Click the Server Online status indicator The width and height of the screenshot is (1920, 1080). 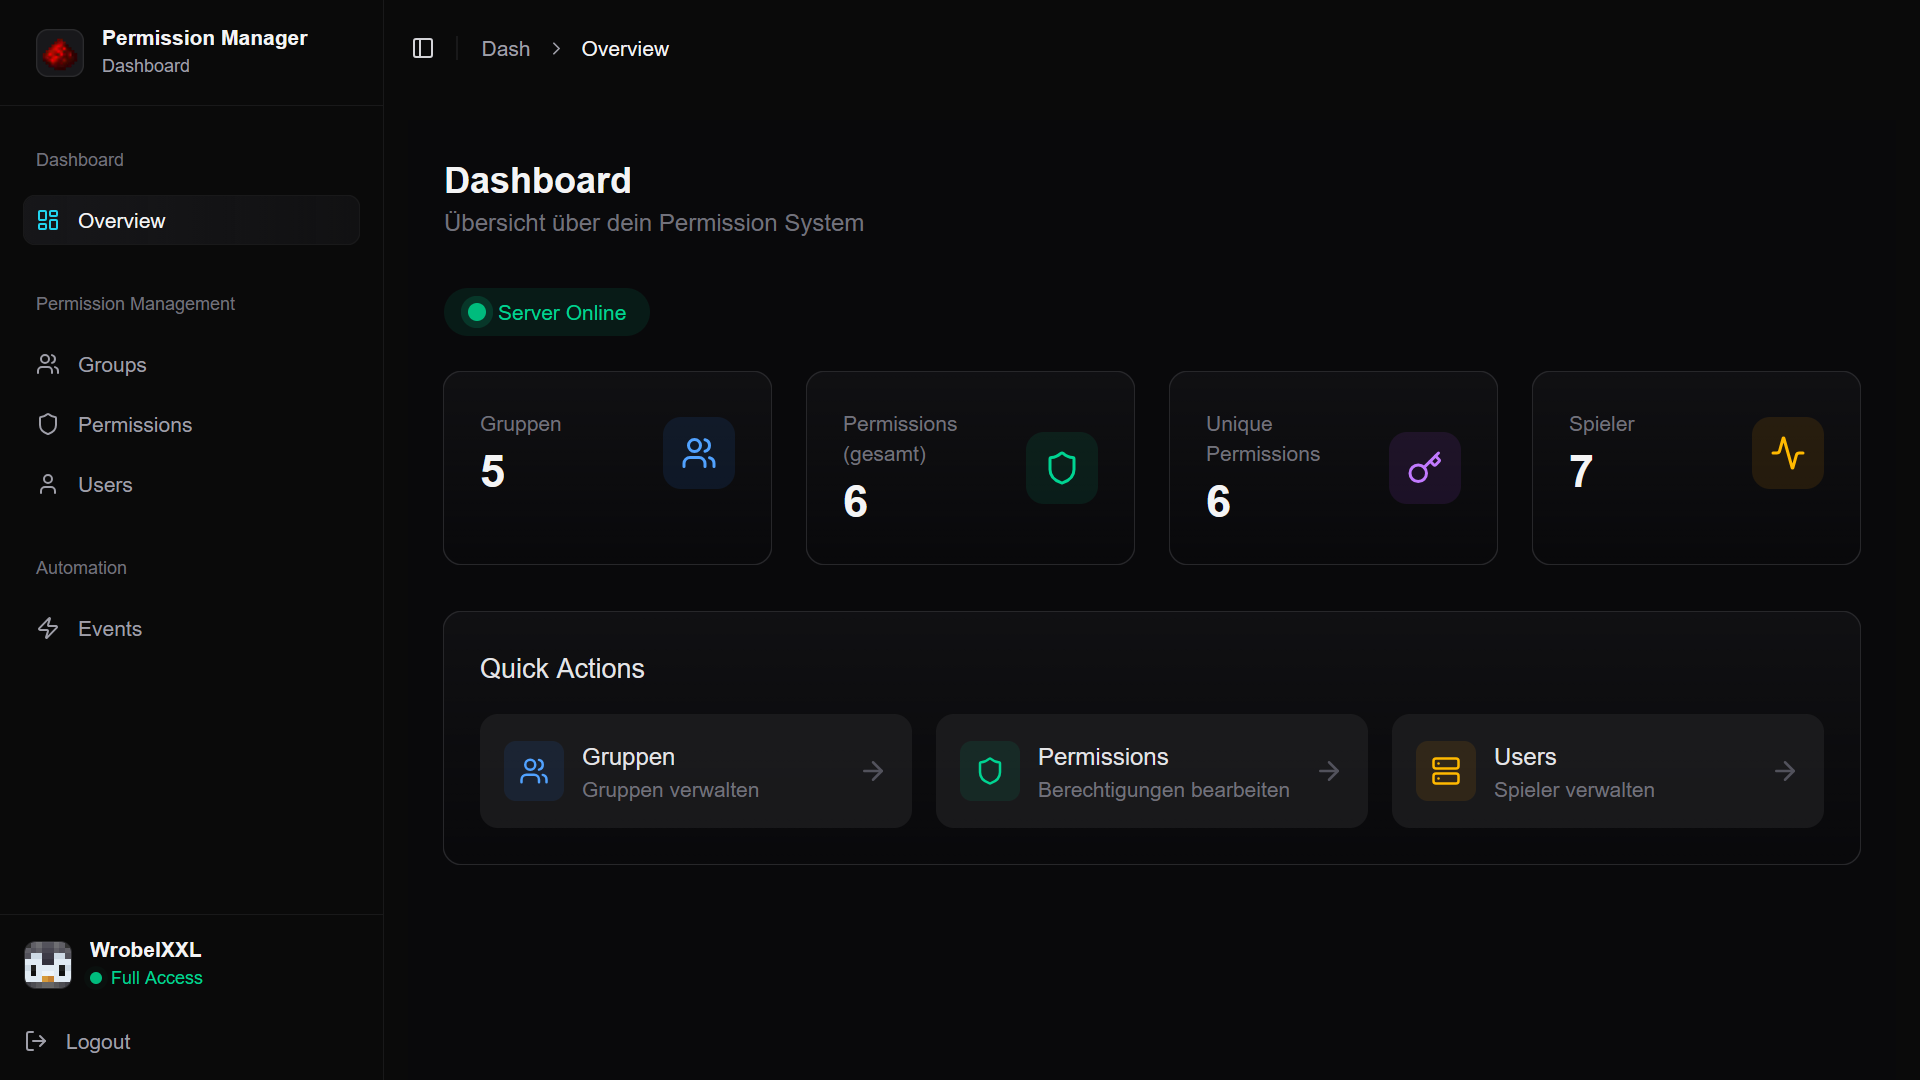point(546,312)
